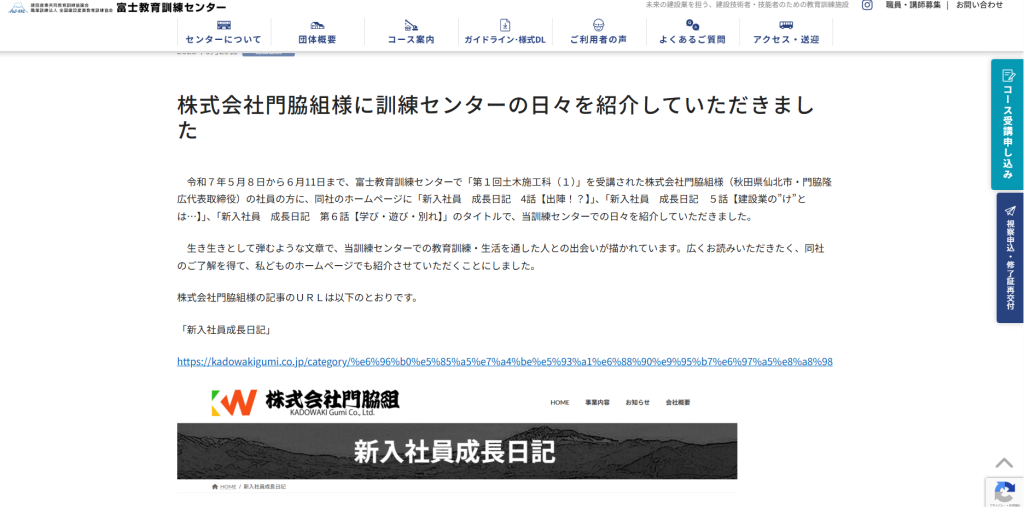Click the Q&A icon above よくあるご質問
The image size is (1024, 507).
coord(692,25)
